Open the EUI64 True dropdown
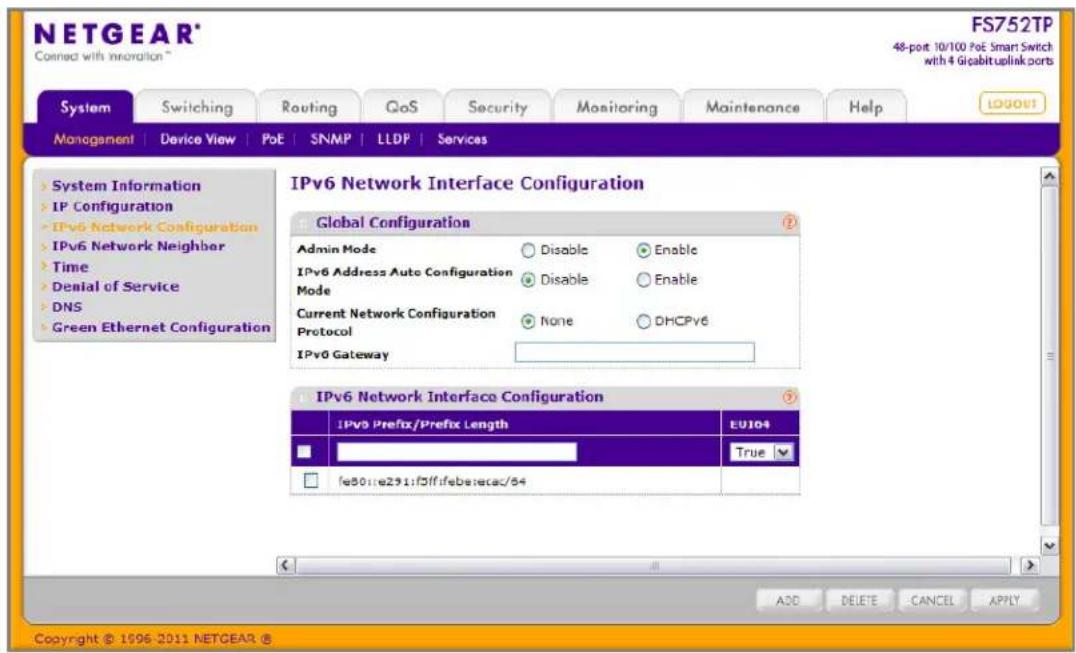Image resolution: width=1076 pixels, height=653 pixels. 761,452
